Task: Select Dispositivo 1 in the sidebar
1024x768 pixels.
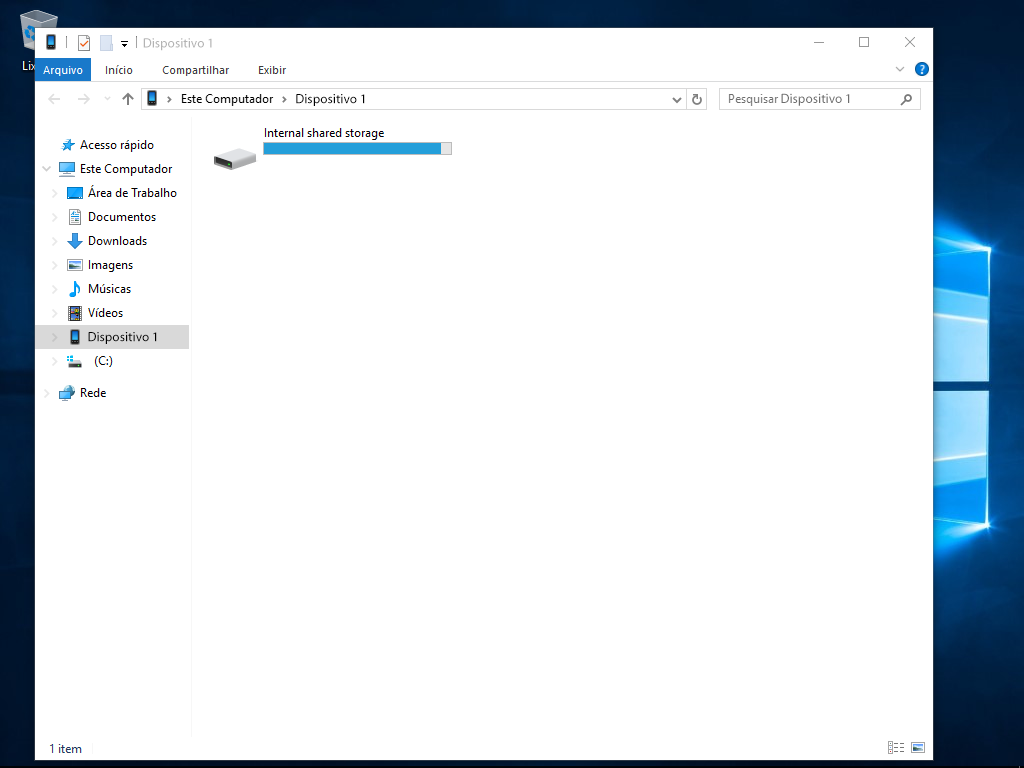Action: coord(123,337)
